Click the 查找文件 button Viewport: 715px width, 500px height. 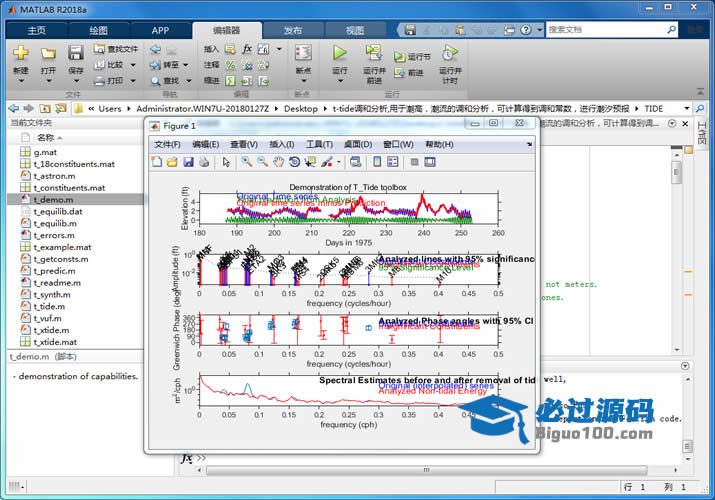116,49
